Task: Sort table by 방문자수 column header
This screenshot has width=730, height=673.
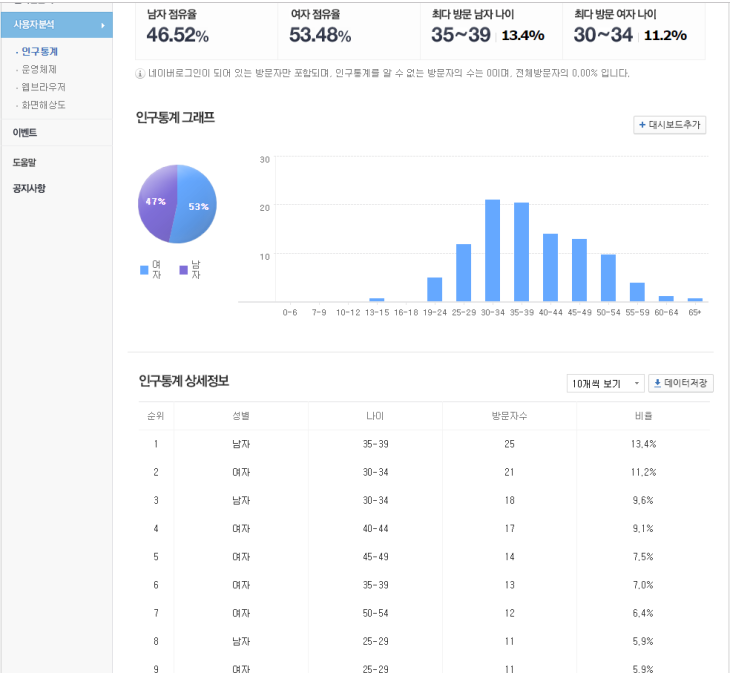Action: point(508,415)
